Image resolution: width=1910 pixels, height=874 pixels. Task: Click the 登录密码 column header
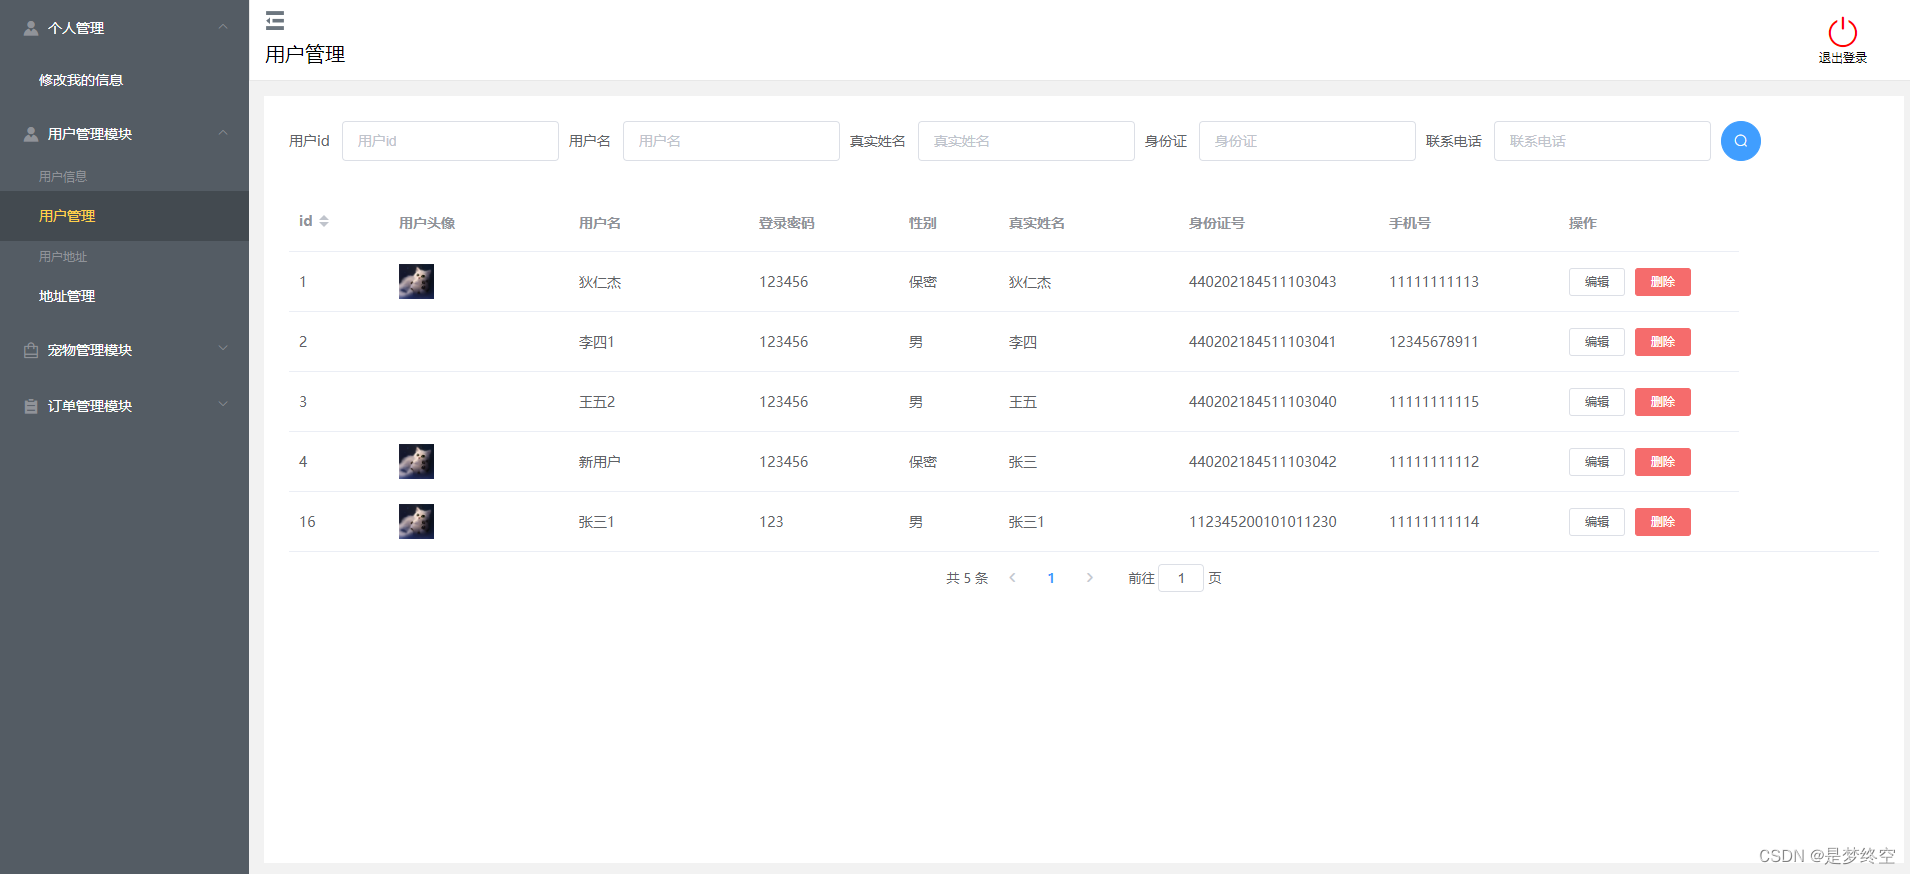tap(786, 223)
